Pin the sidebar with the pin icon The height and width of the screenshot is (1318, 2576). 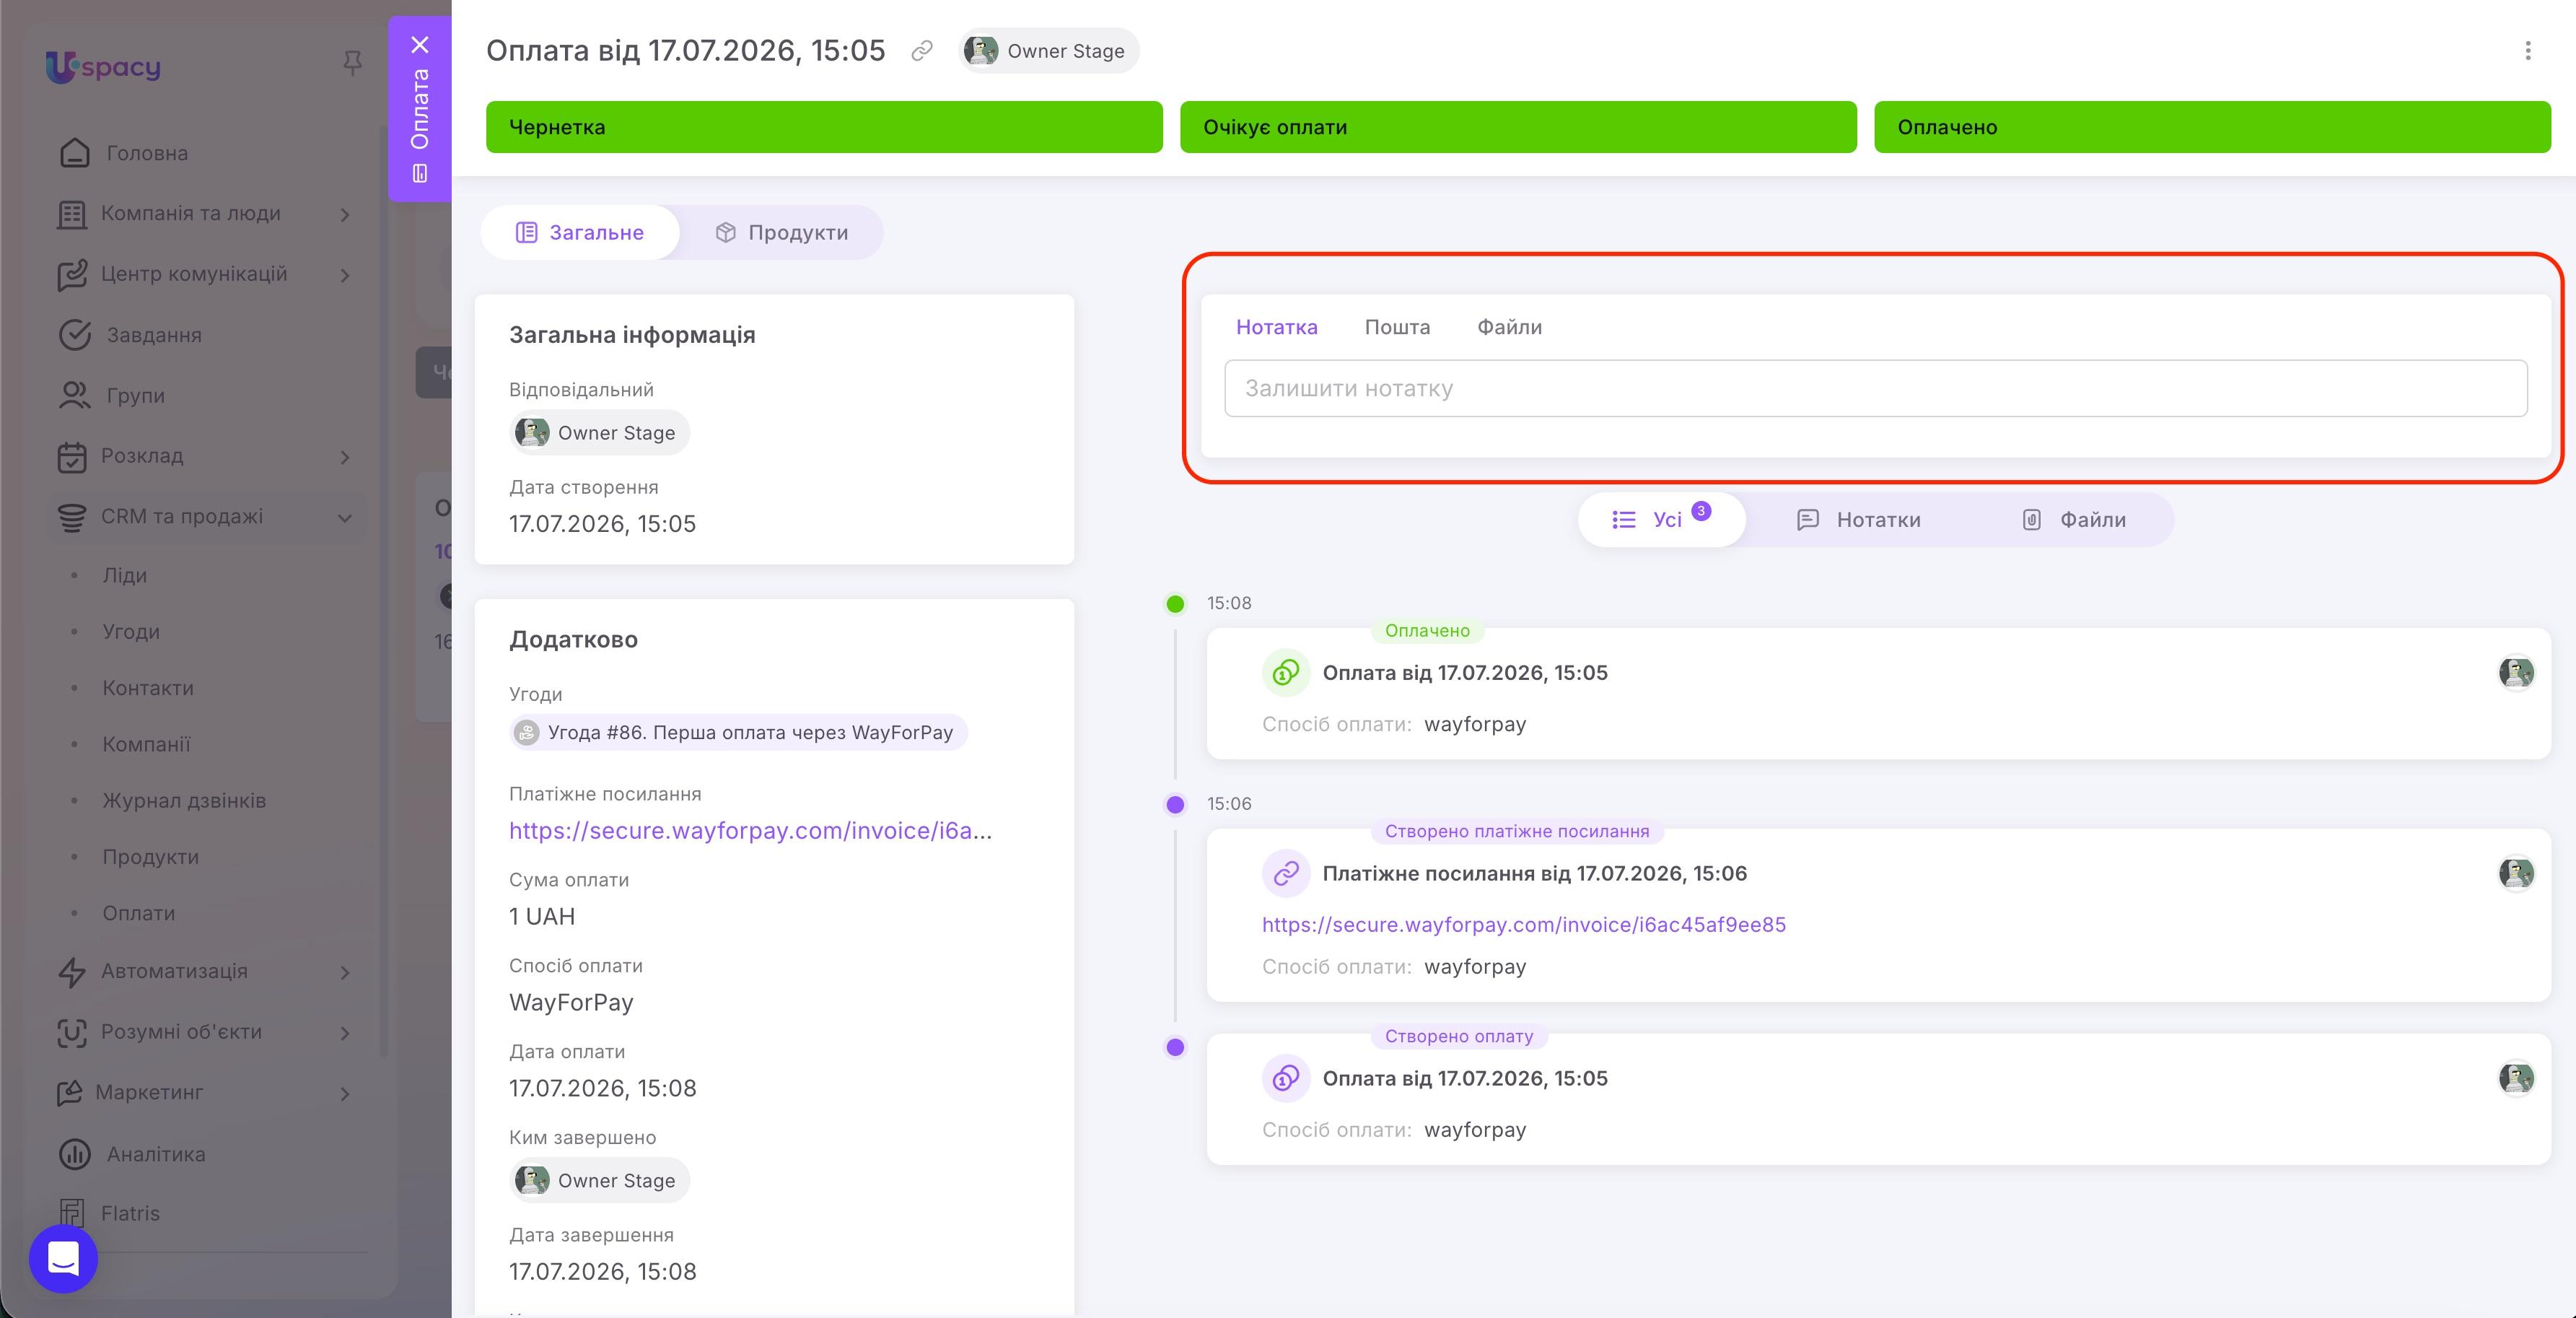[352, 64]
